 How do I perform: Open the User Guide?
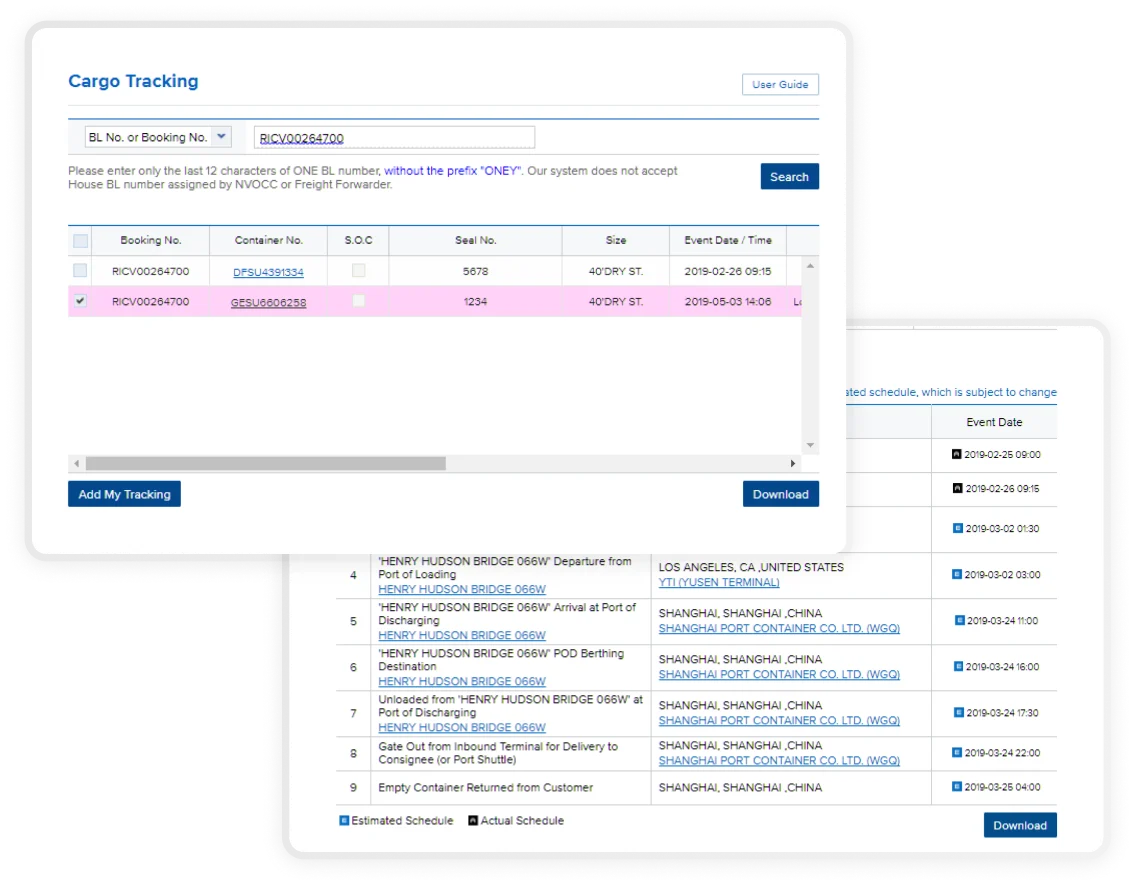tap(780, 85)
